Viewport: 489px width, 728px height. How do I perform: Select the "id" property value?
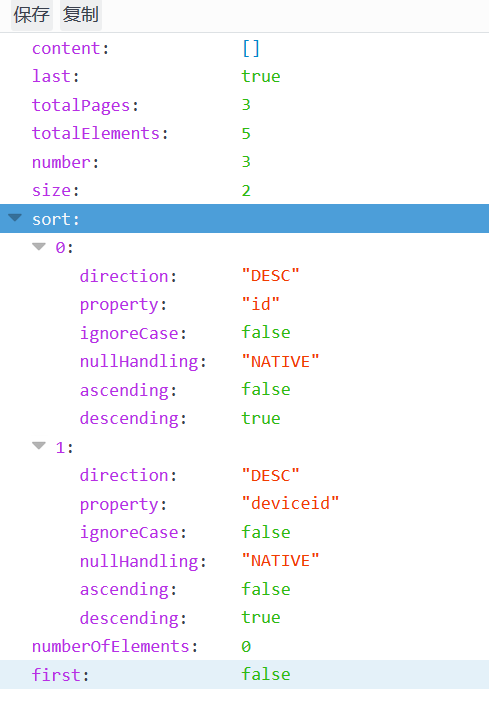tap(261, 304)
